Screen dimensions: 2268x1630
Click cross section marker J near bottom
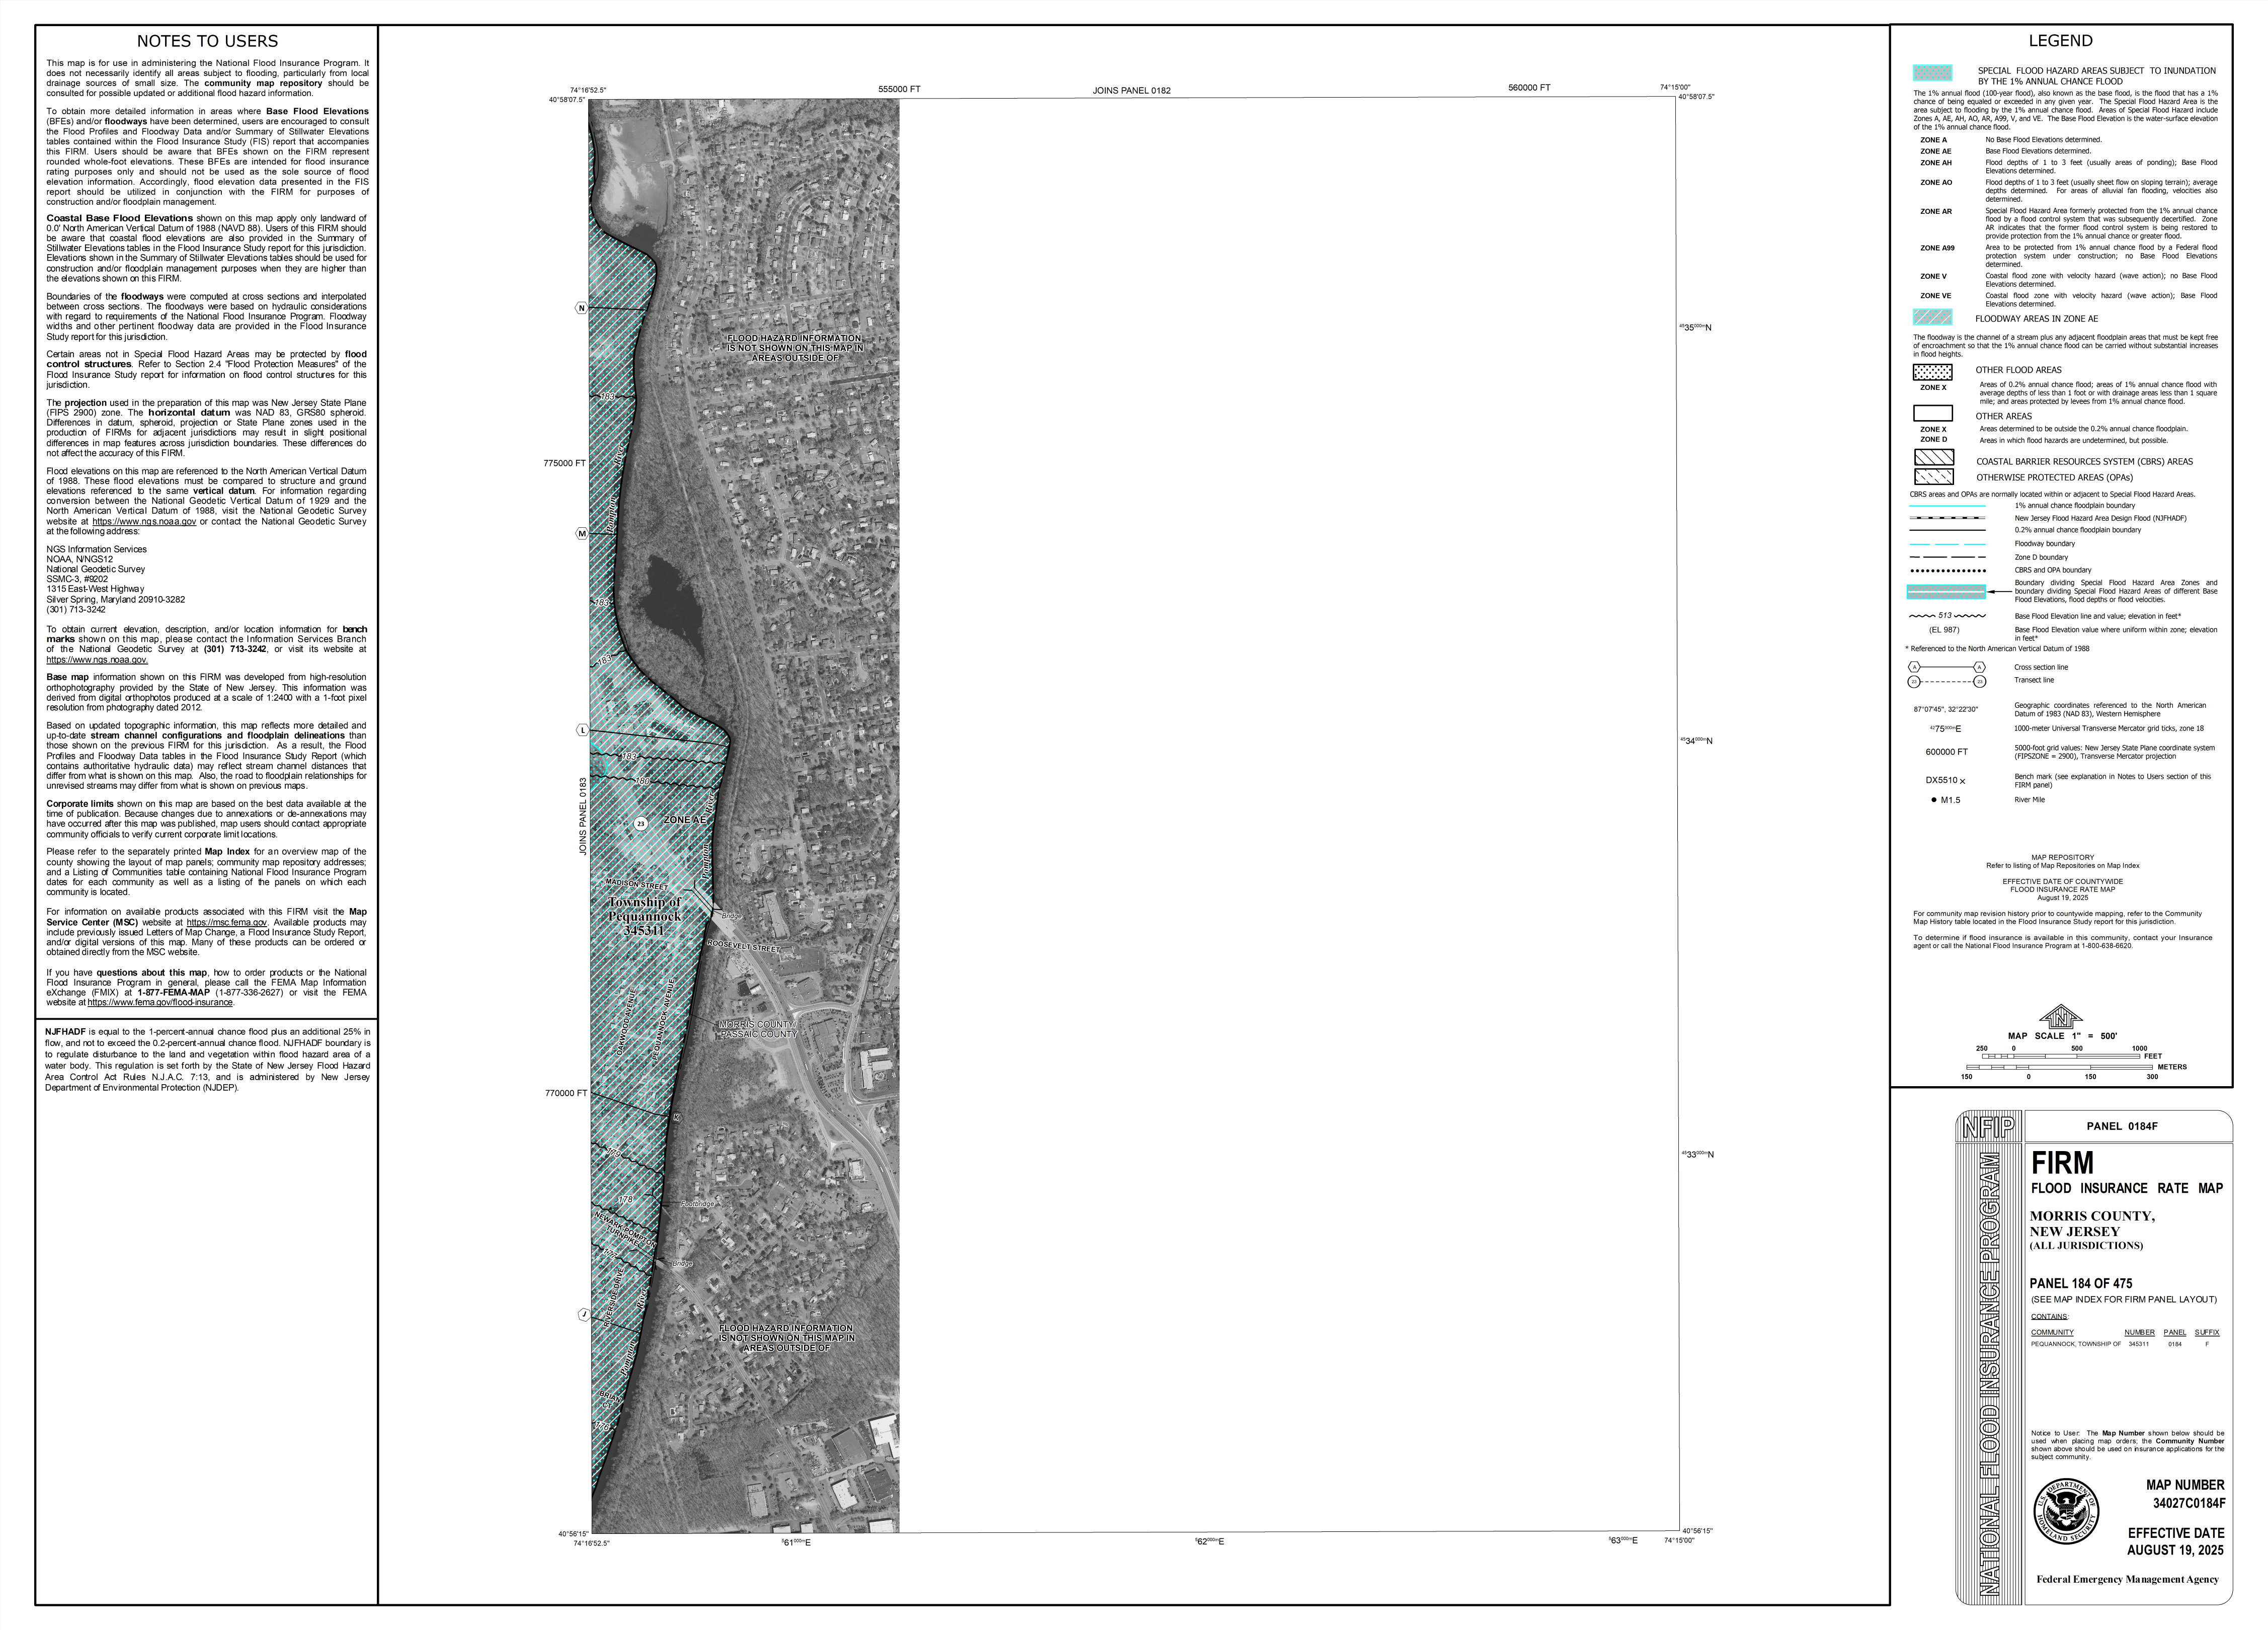click(584, 1314)
